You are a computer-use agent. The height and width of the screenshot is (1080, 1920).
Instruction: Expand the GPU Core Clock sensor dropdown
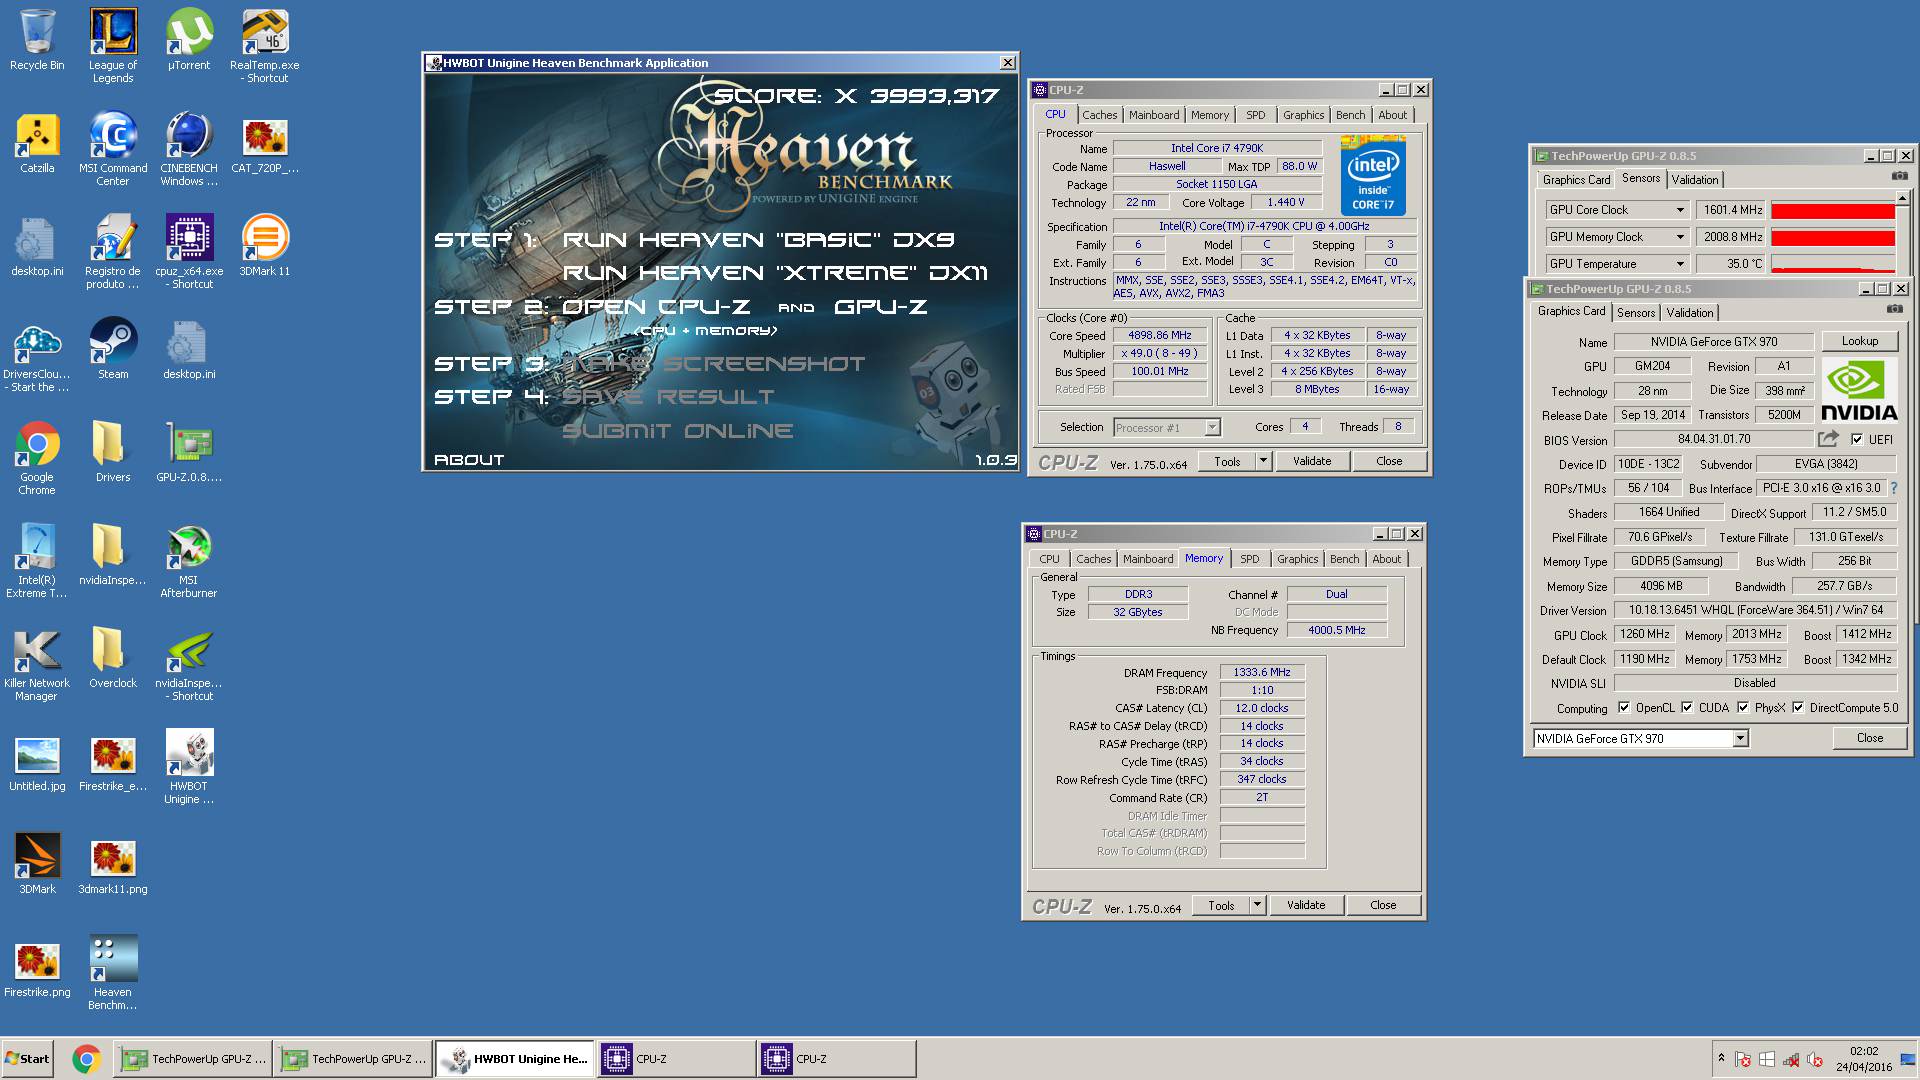1679,210
